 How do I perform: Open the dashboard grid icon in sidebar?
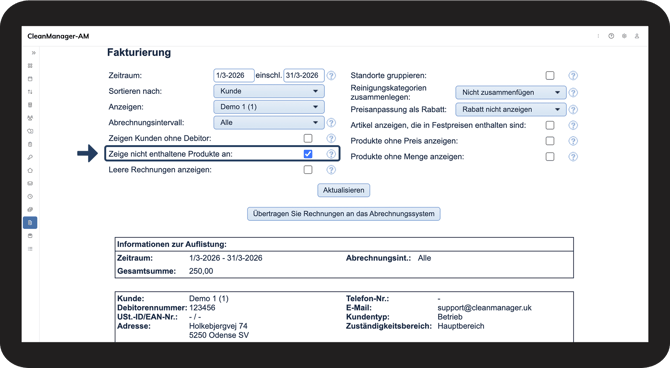(x=30, y=66)
